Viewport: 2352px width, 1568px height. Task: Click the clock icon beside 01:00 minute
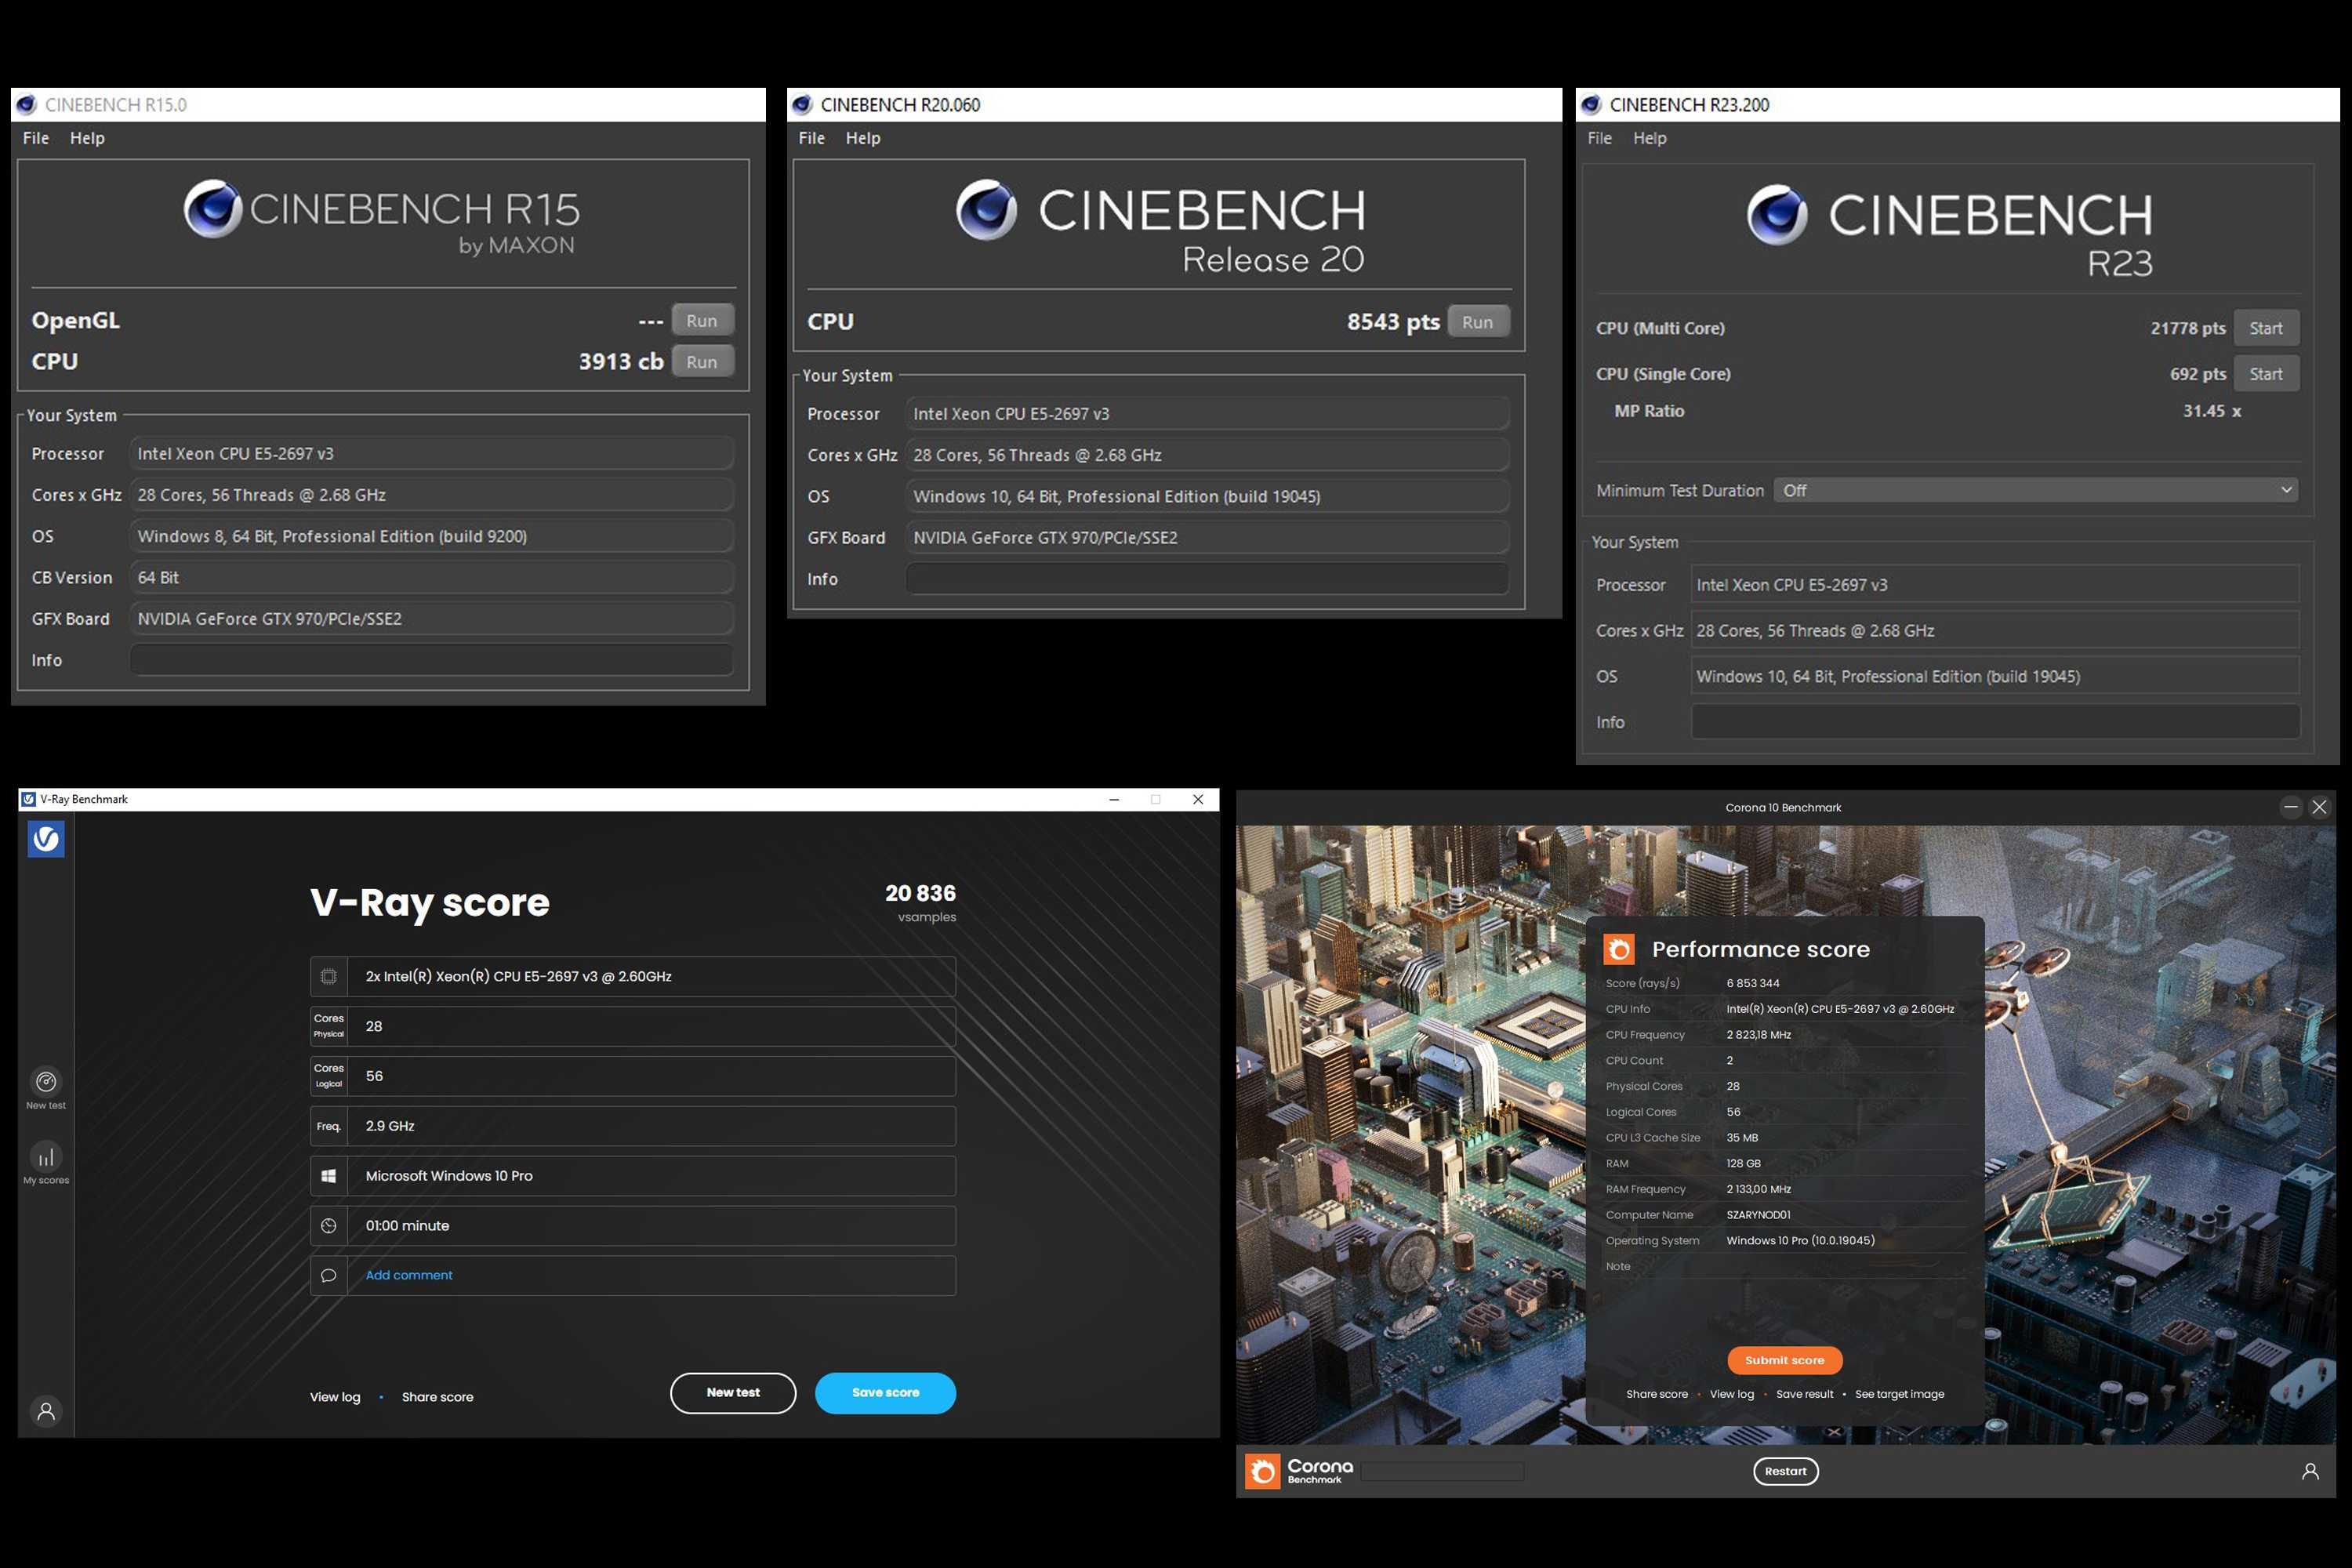[x=328, y=1226]
